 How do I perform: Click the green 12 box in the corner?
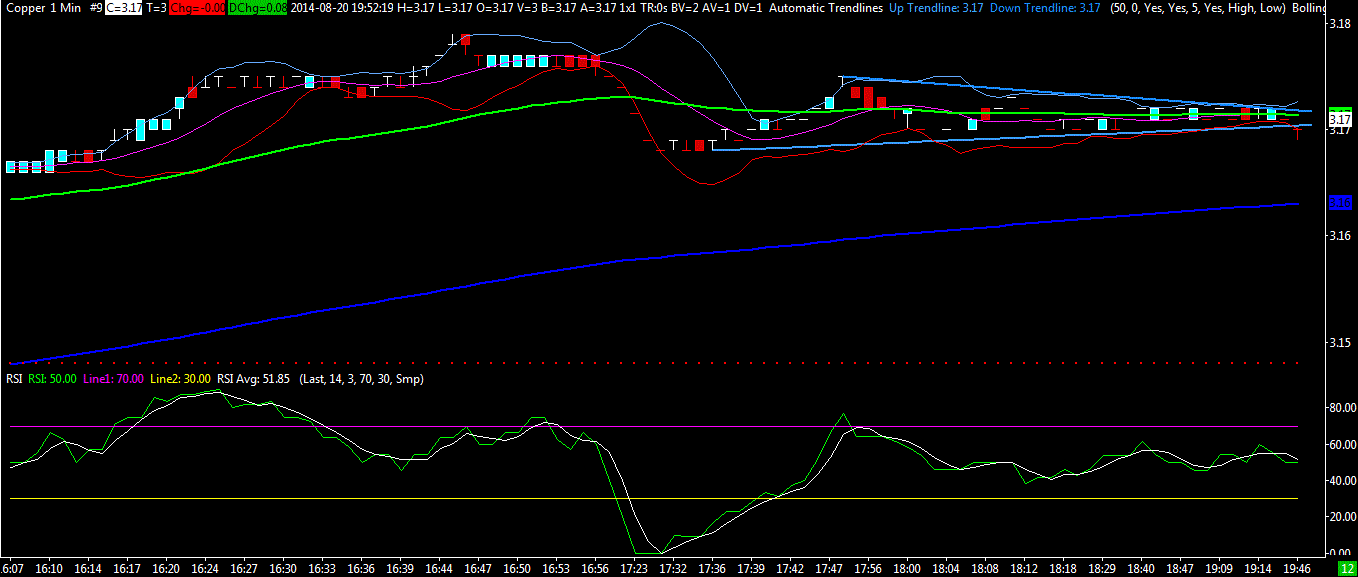[x=1345, y=568]
